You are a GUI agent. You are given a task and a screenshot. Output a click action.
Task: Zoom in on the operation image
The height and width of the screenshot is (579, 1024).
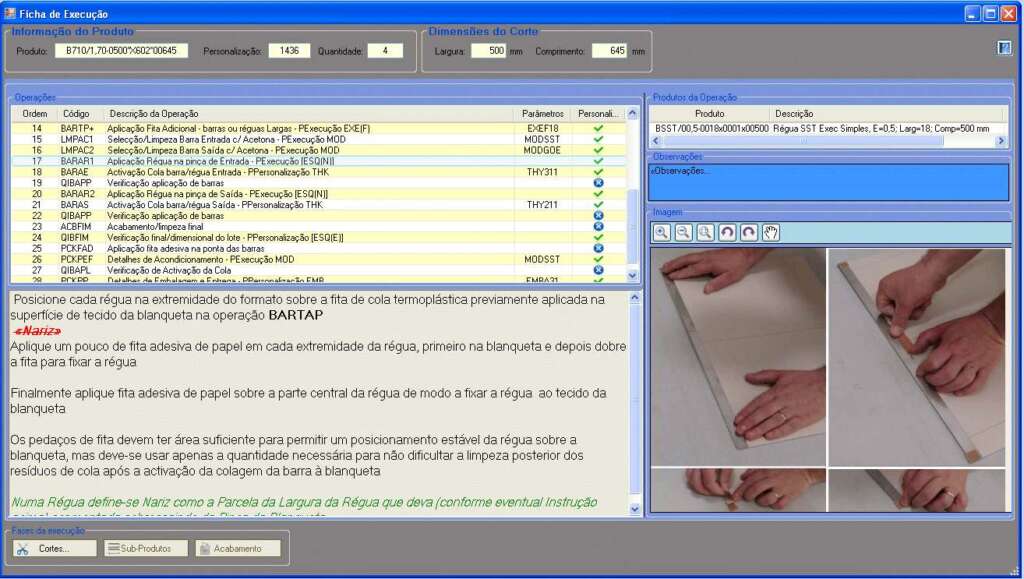coord(662,232)
